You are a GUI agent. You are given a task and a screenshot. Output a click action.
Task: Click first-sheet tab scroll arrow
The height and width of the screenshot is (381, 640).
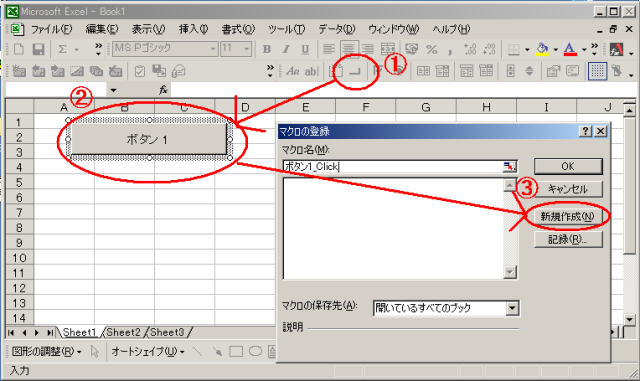click(11, 333)
